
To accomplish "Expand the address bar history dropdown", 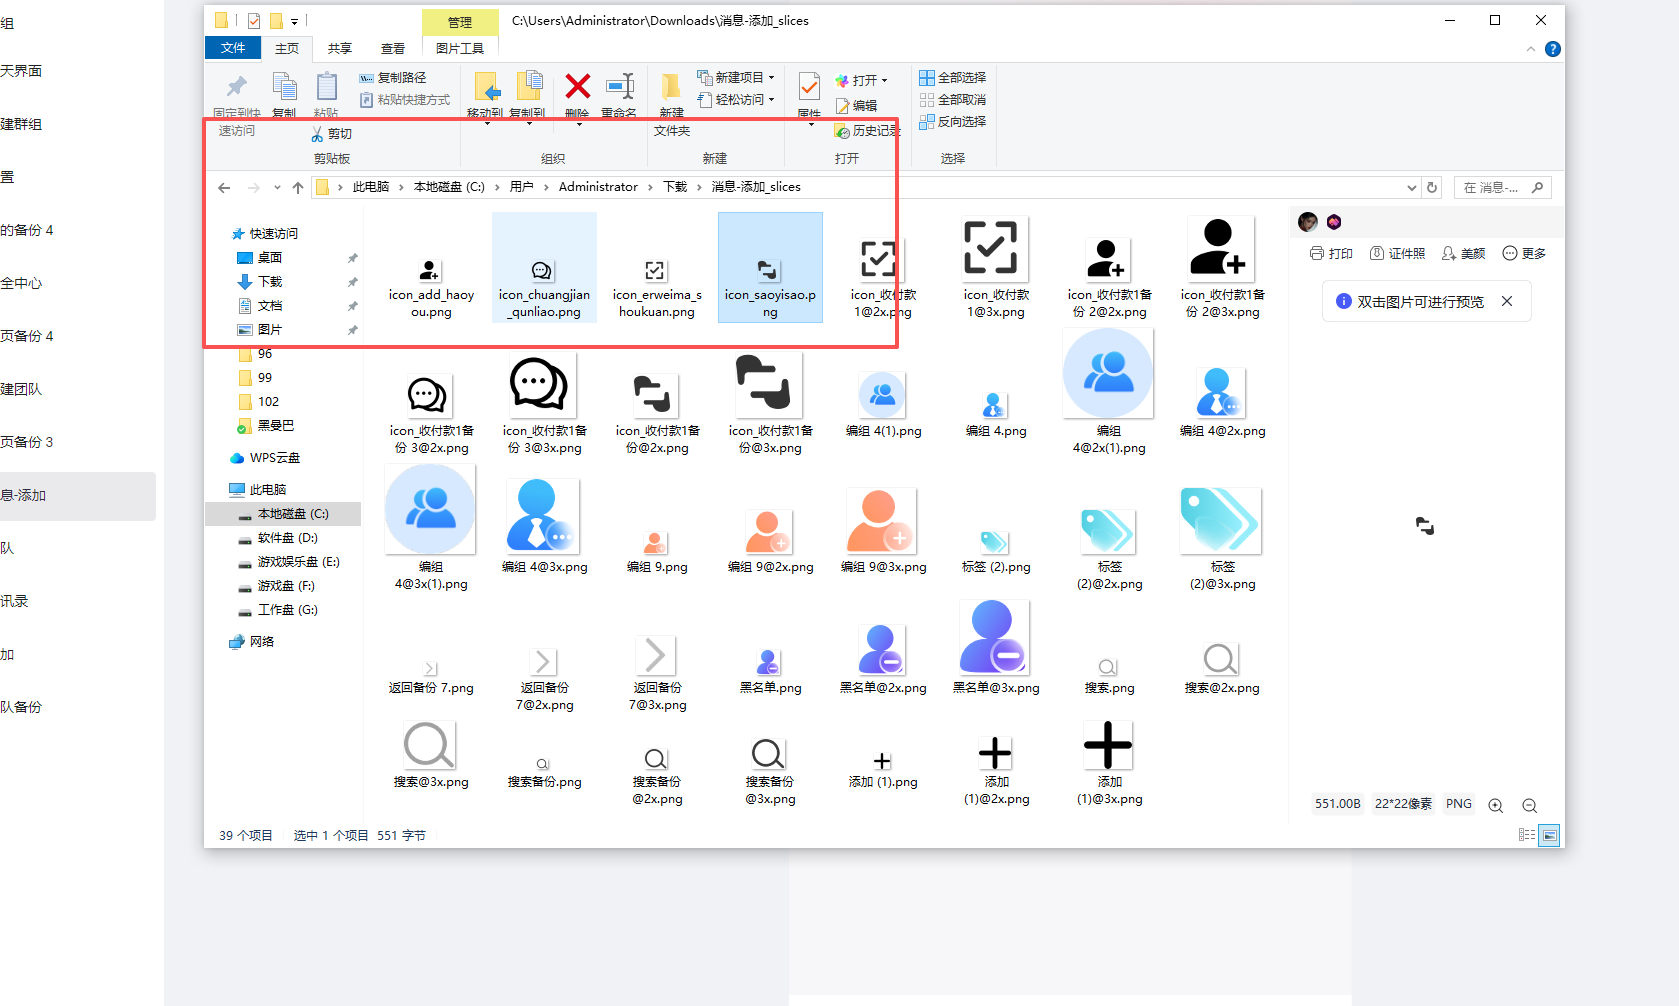I will 1411,188.
